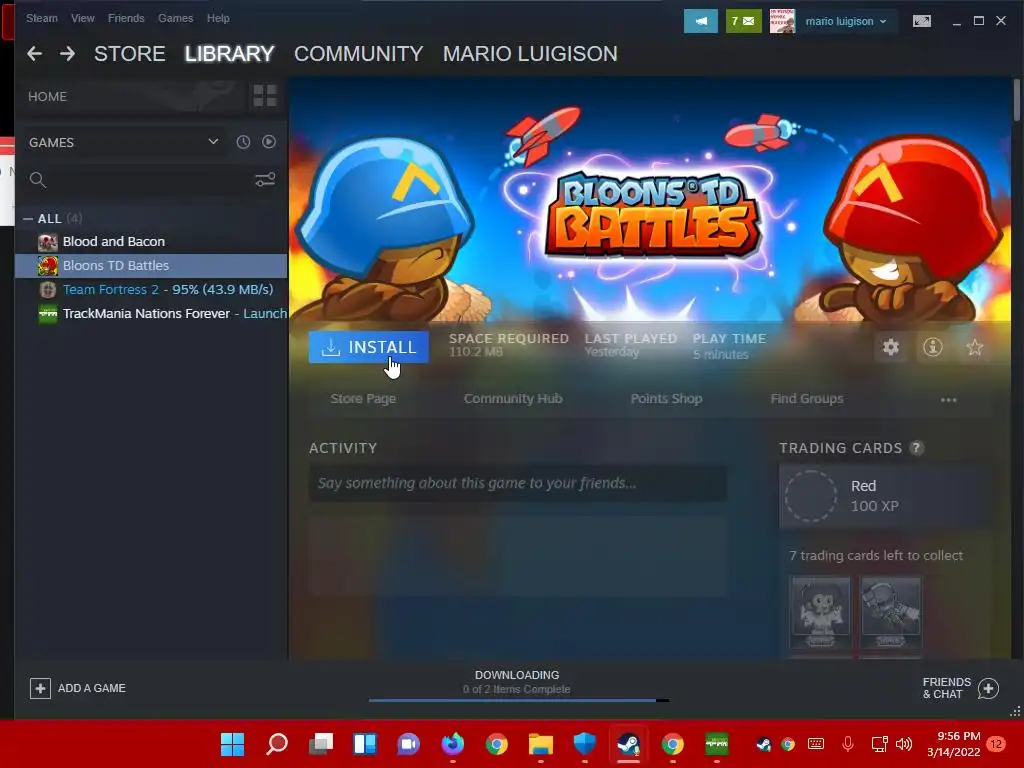1024x768 pixels.
Task: Switch to Big Picture mode icon
Action: (x=921, y=21)
